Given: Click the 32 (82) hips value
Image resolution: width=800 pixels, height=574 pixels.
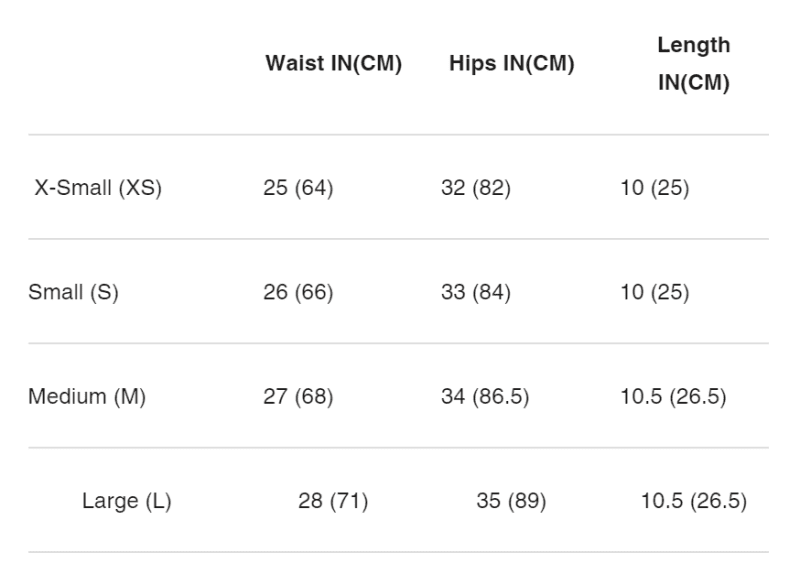Looking at the screenshot, I should (476, 188).
